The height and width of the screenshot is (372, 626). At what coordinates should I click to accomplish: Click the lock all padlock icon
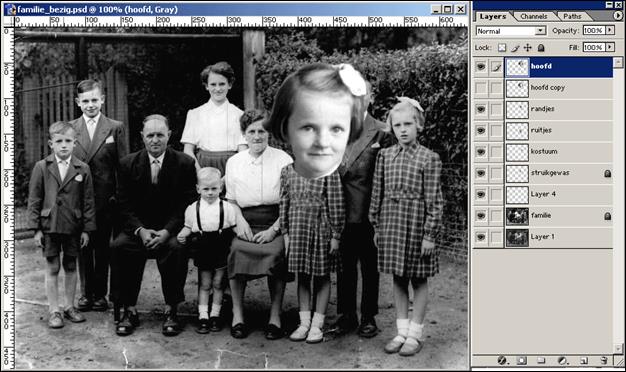pyautogui.click(x=541, y=48)
